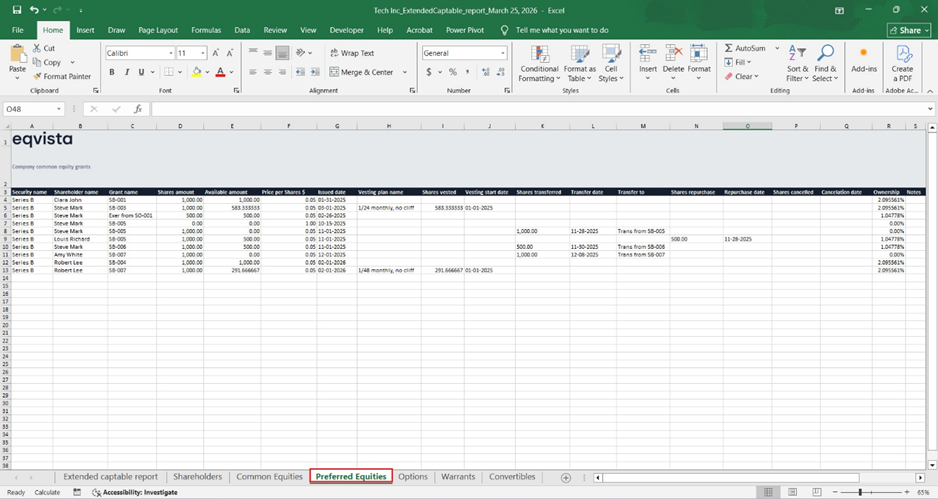Viewport: 938px width, 499px height.
Task: Add a new sheet with plus button
Action: (x=566, y=477)
